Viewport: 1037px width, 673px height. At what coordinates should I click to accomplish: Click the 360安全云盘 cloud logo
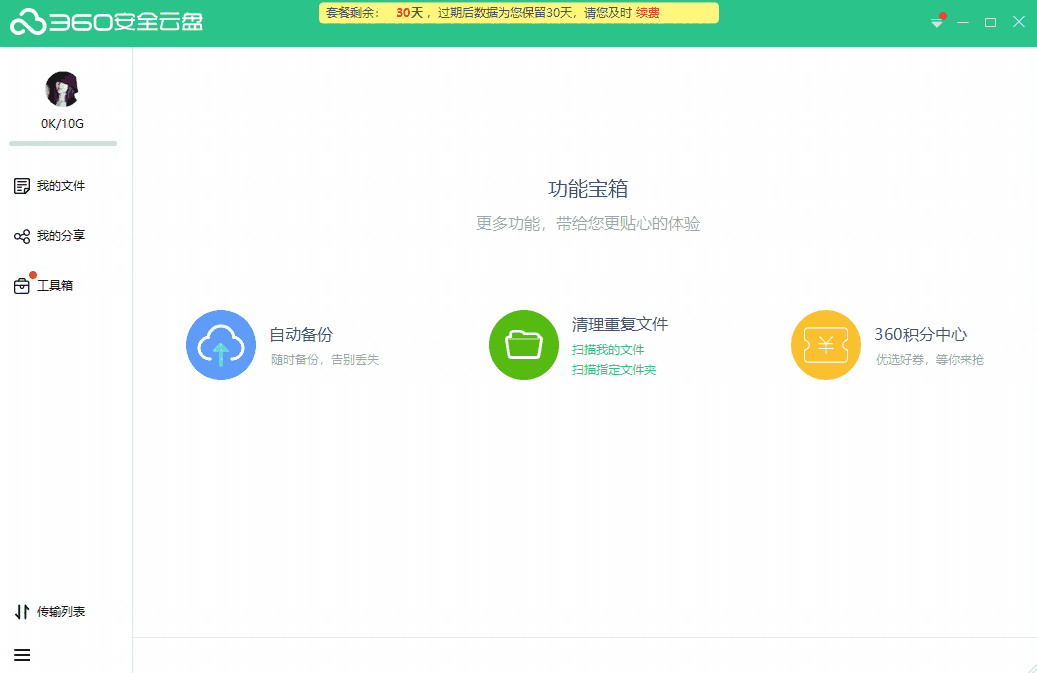pyautogui.click(x=28, y=22)
